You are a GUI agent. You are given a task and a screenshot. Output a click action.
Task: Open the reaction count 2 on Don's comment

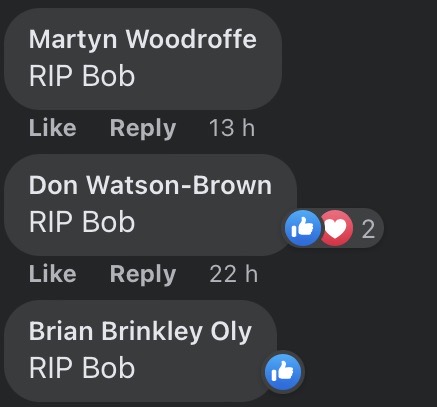click(x=368, y=229)
